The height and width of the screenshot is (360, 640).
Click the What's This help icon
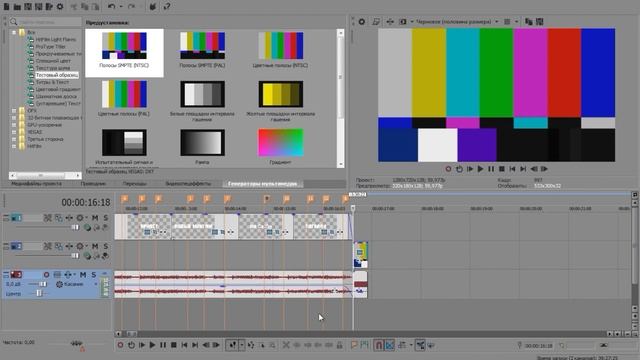[167, 7]
